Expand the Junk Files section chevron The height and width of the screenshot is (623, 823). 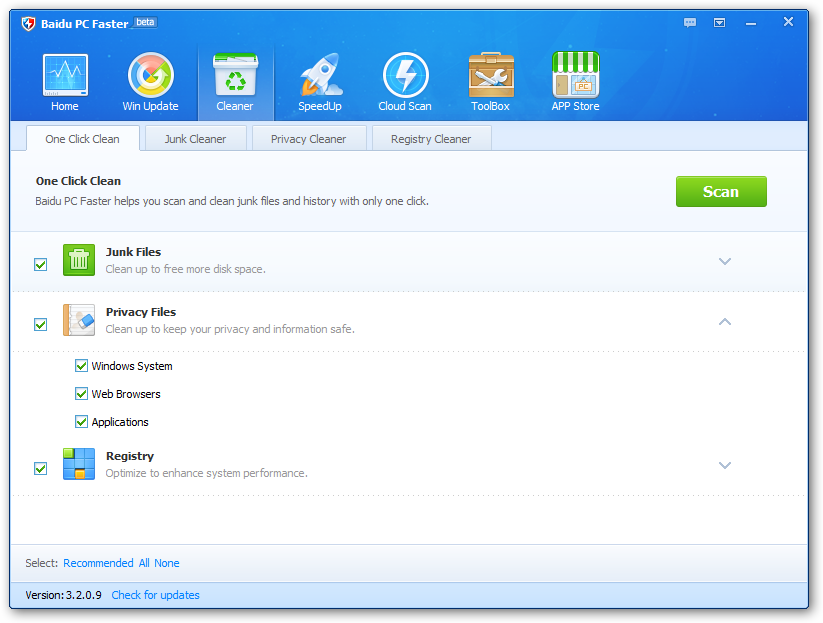[725, 261]
